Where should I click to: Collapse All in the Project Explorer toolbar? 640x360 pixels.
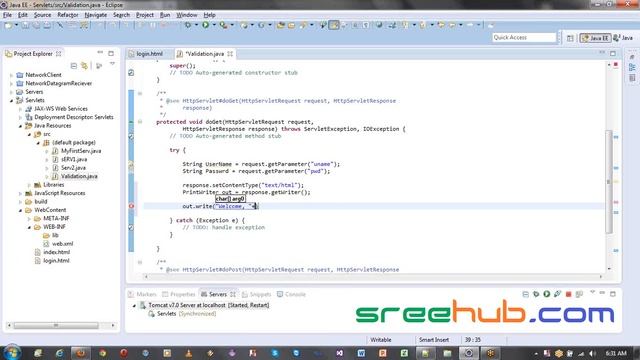[x=74, y=66]
